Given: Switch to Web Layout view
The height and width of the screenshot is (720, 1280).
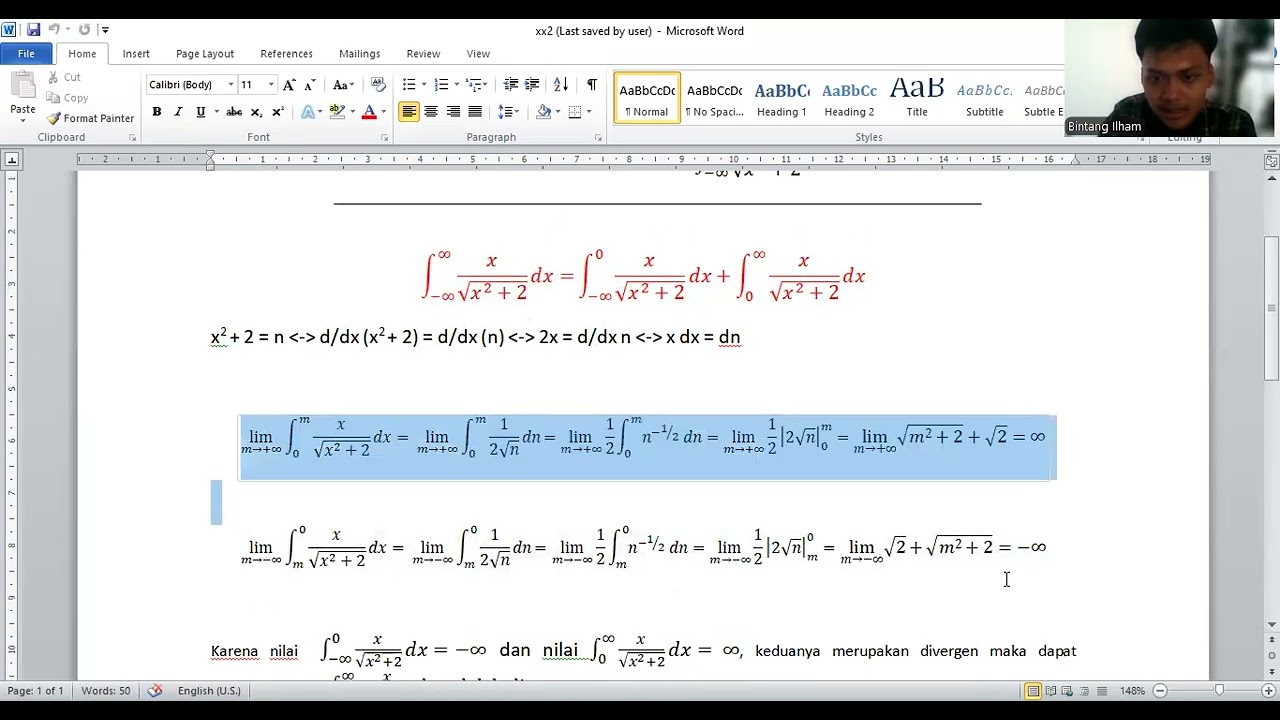Looking at the screenshot, I should [x=1067, y=691].
